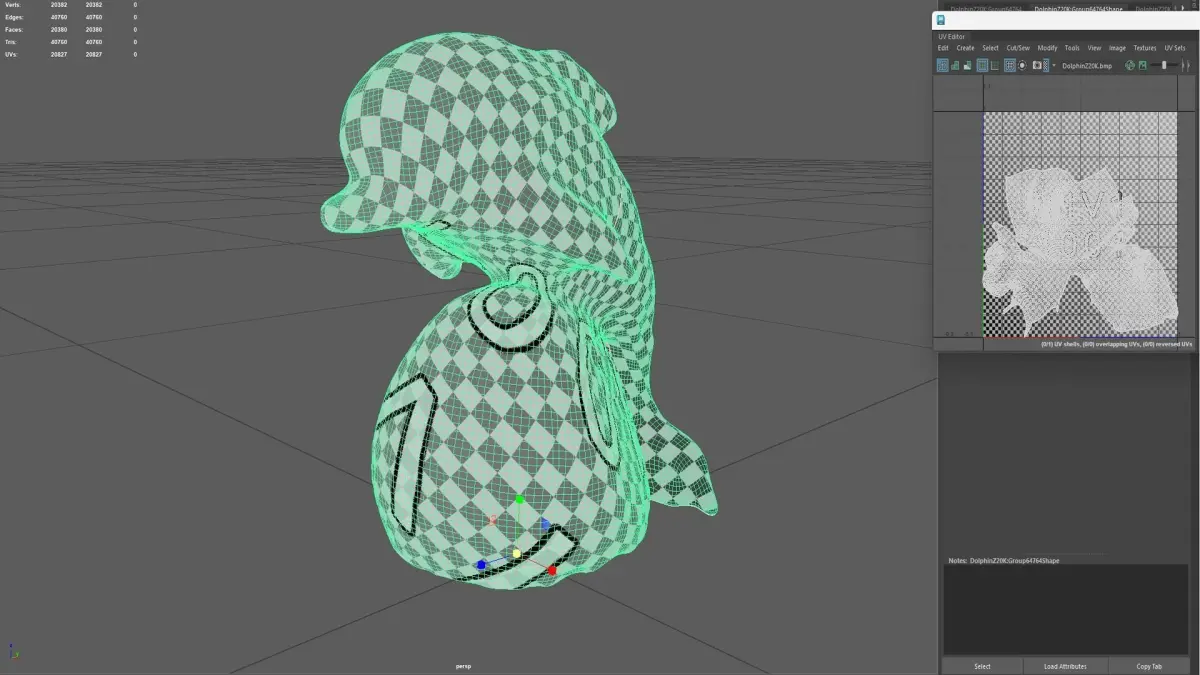Switch to the UV Editor tab

click(x=952, y=37)
